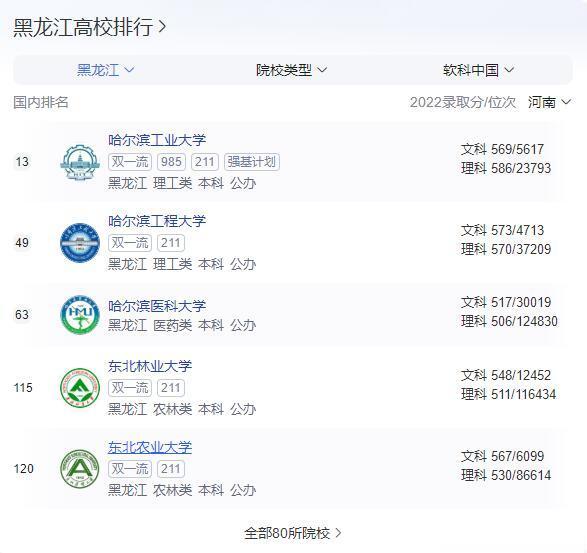The image size is (587, 553).
Task: Open the 软科中国 ranking source dropdown
Action: pyautogui.click(x=478, y=70)
